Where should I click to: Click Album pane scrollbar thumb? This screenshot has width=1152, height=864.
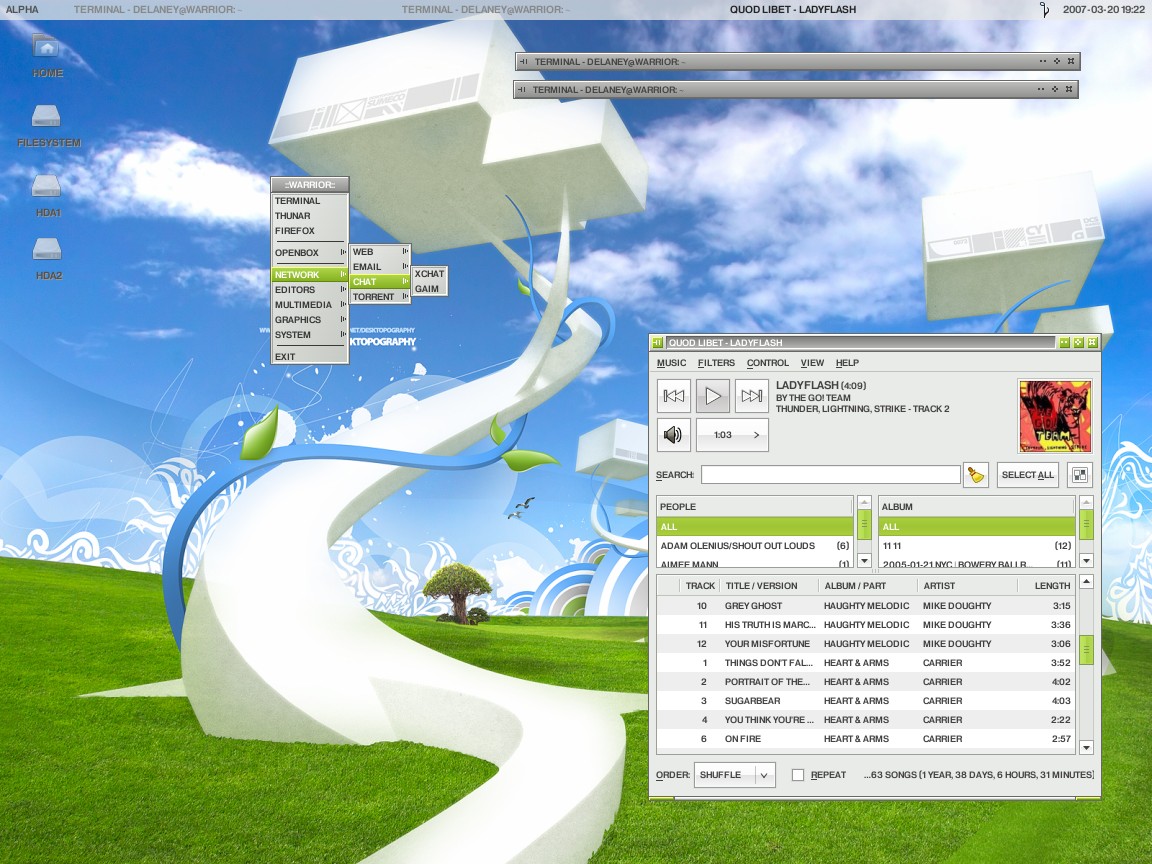[x=1087, y=525]
